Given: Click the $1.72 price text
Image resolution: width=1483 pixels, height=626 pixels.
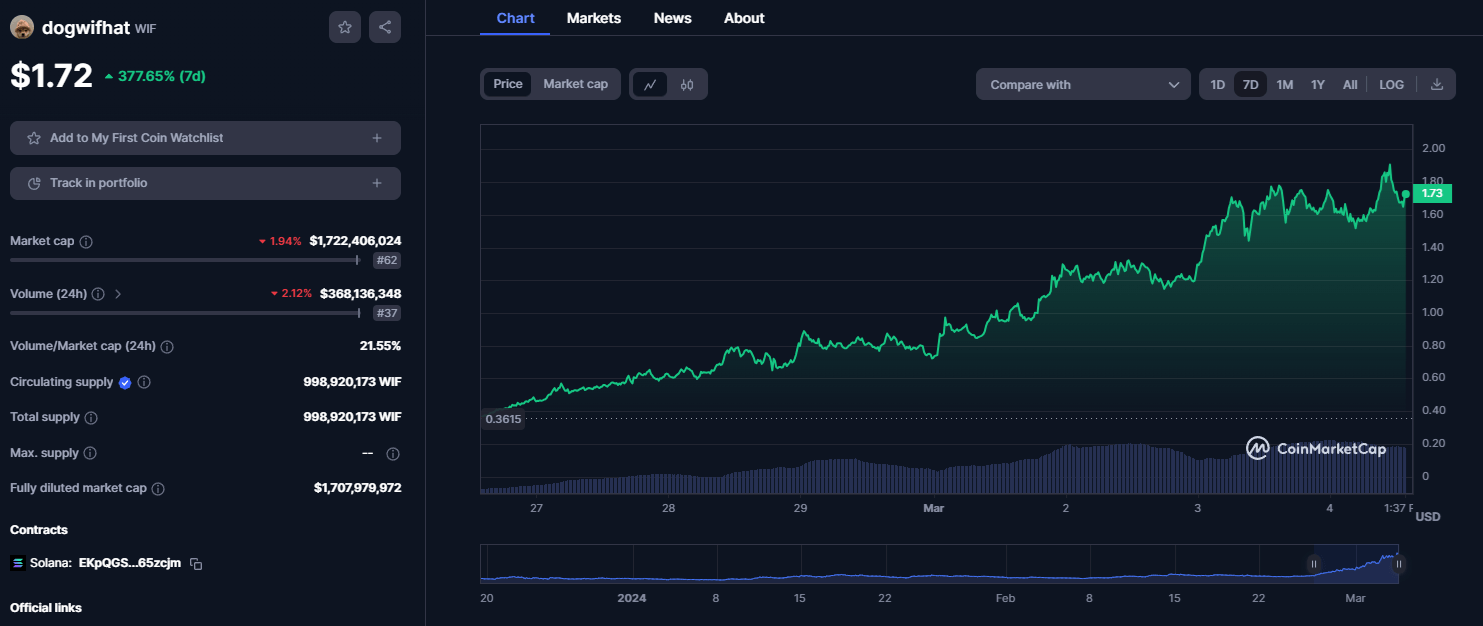Looking at the screenshot, I should (x=51, y=76).
